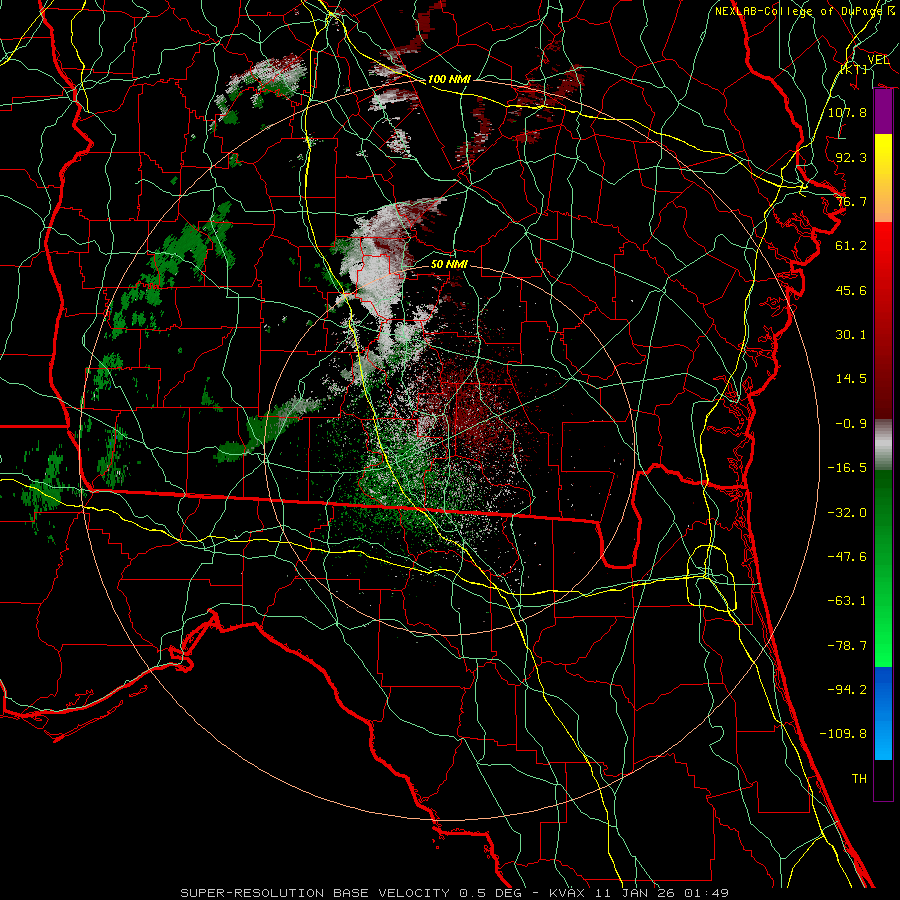
Task: Click the -109.8 velocity scale value
Action: pos(843,734)
